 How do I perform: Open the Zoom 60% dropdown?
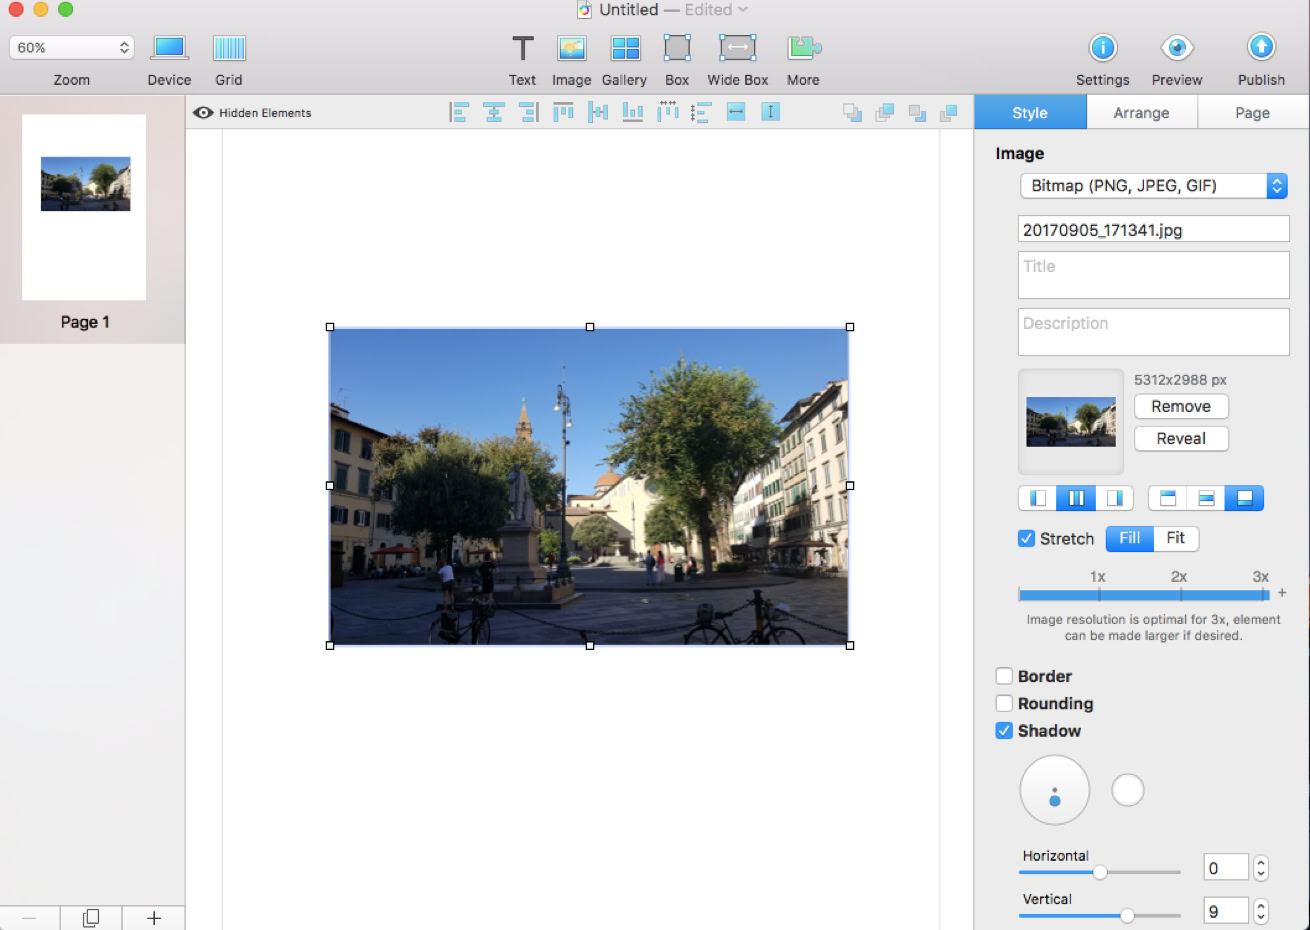tap(71, 48)
